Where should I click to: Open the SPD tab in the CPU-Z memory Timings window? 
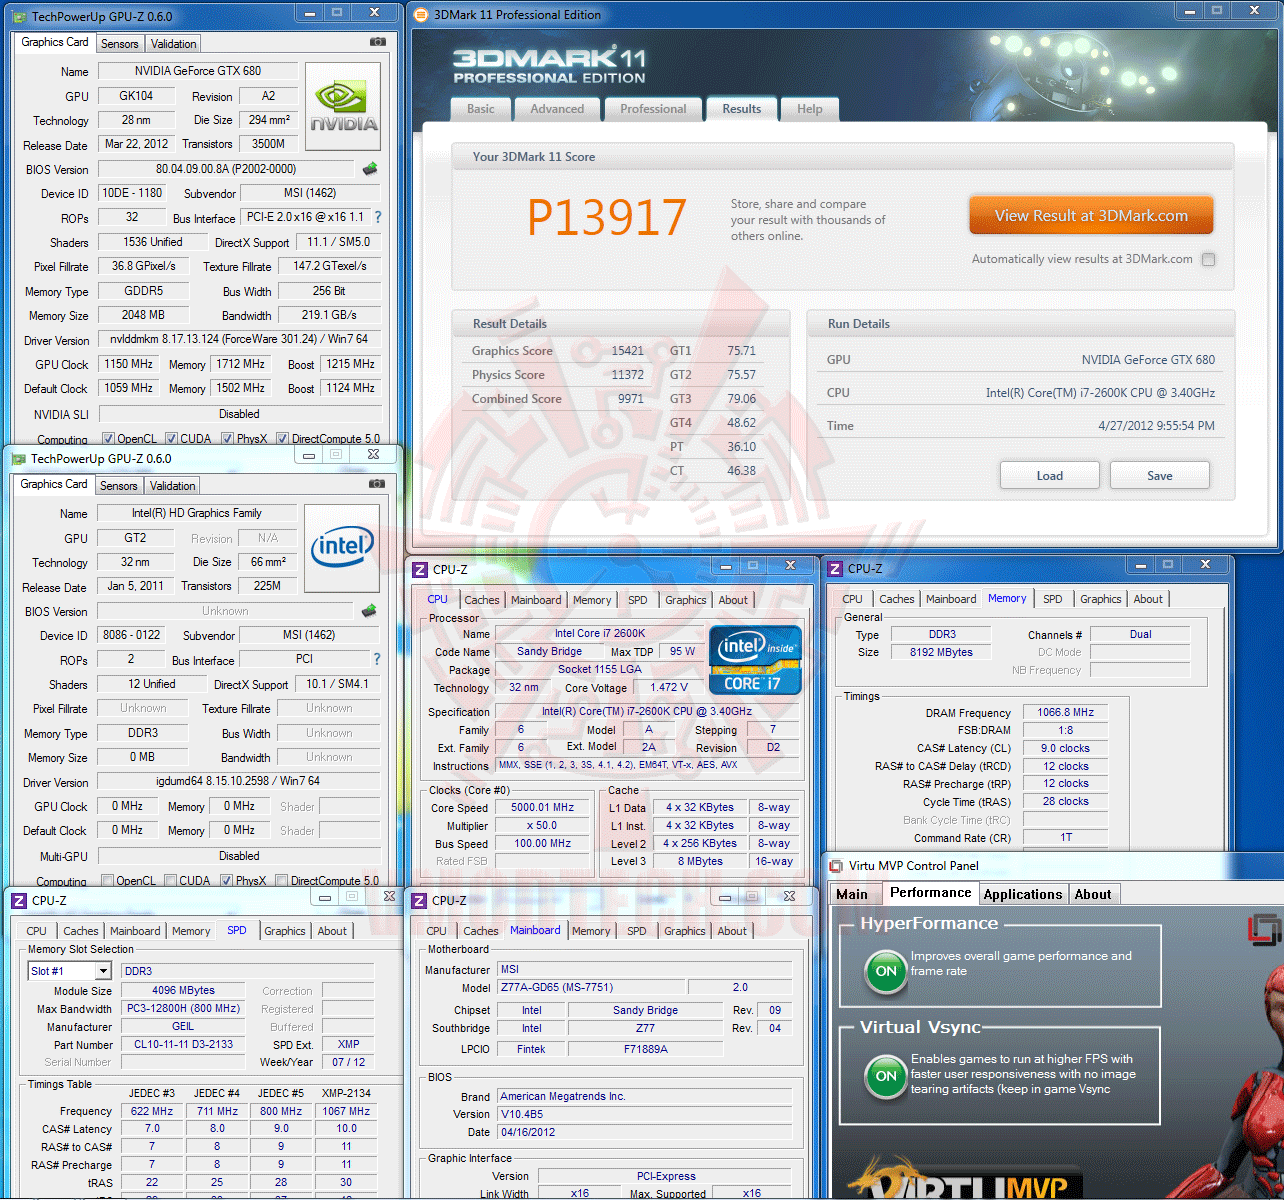pyautogui.click(x=1053, y=599)
